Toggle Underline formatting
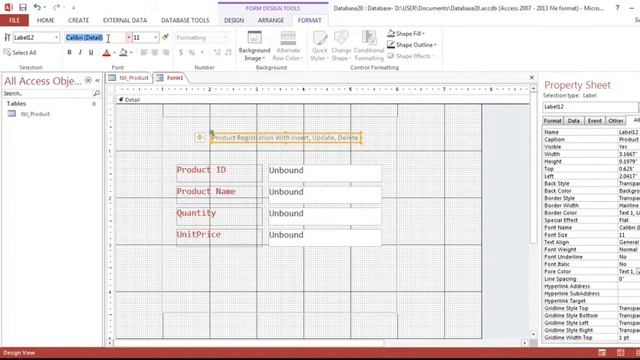640x360 pixels. pyautogui.click(x=91, y=52)
